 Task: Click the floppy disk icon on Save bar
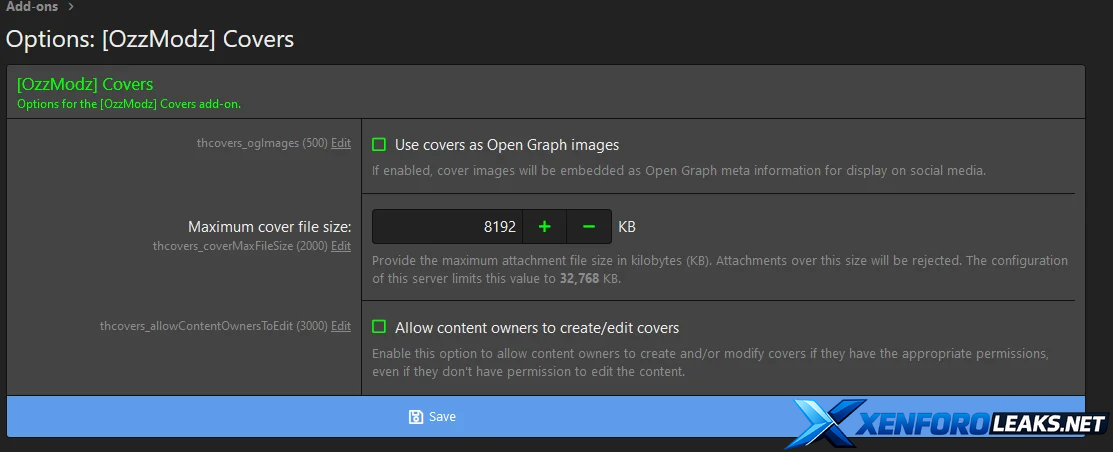pos(416,417)
